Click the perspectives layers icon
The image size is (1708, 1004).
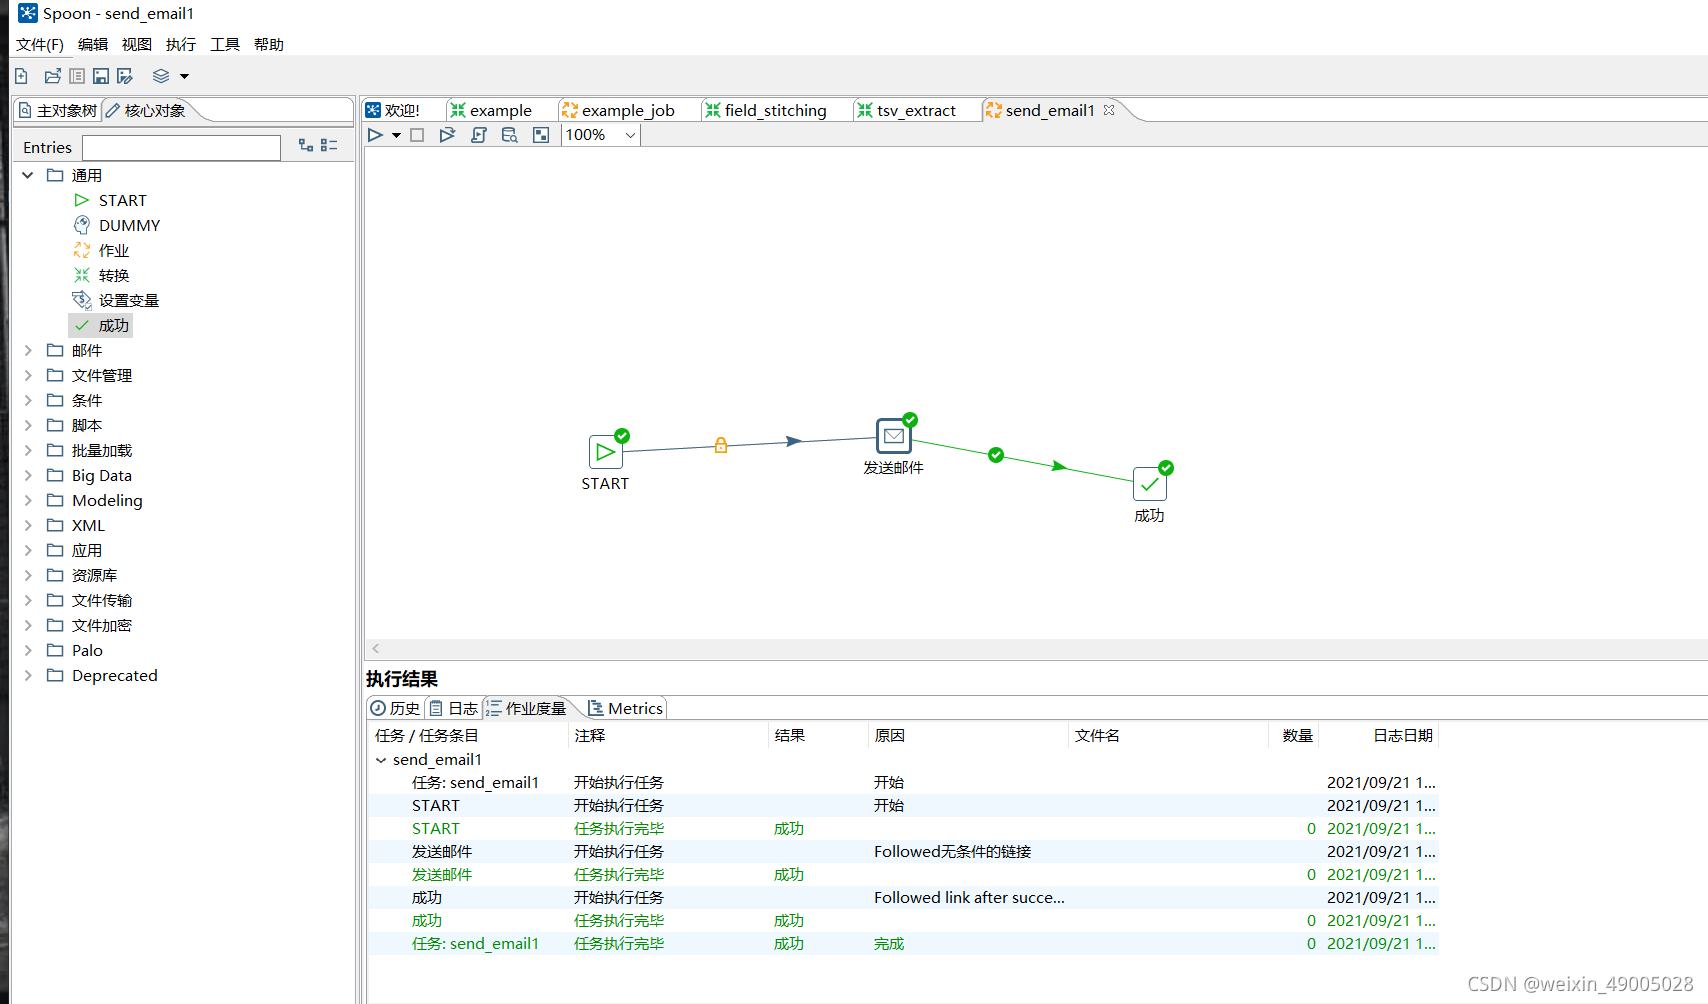pyautogui.click(x=161, y=76)
